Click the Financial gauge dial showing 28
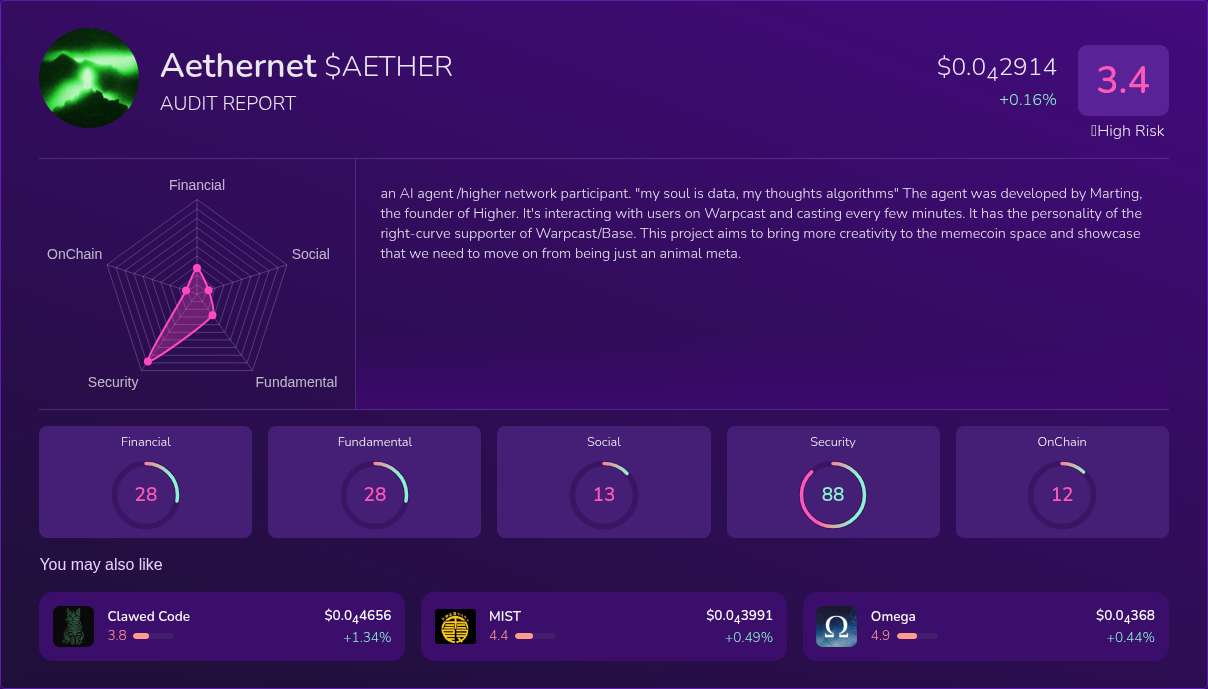This screenshot has height=689, width=1208. point(146,494)
